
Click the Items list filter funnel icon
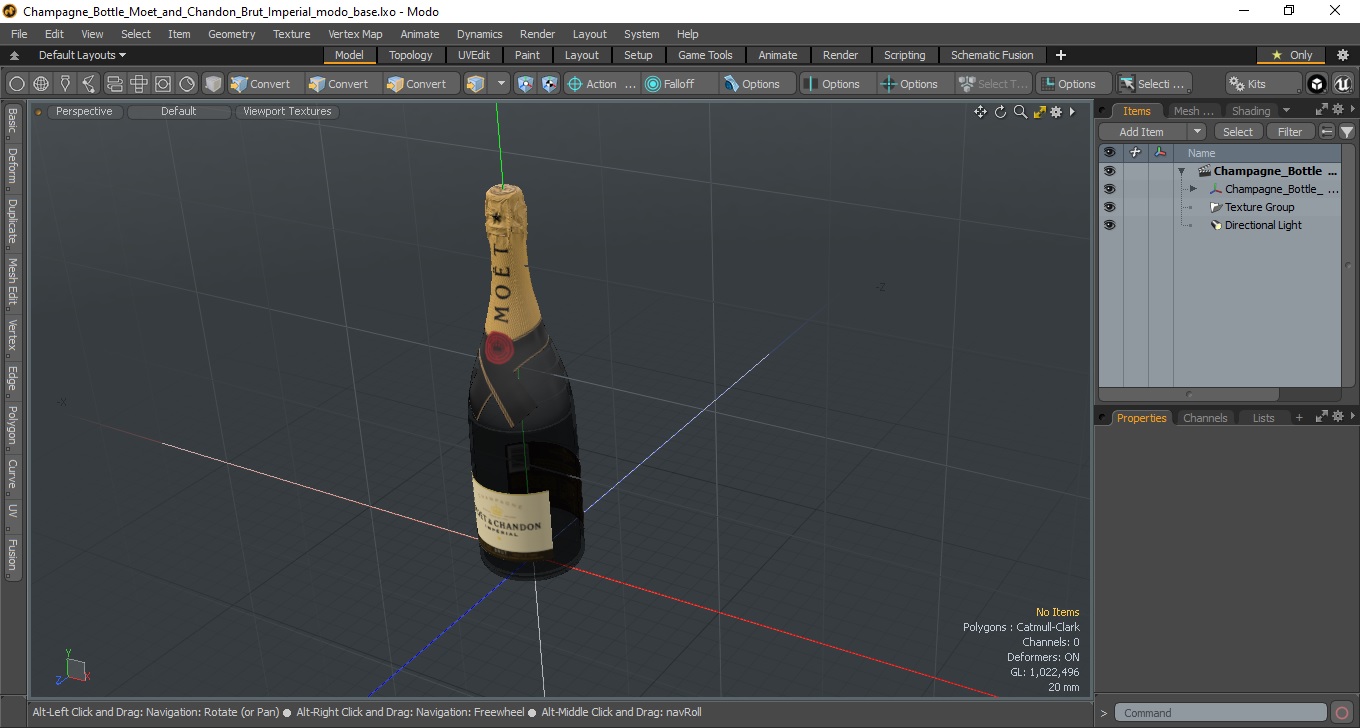tap(1347, 132)
